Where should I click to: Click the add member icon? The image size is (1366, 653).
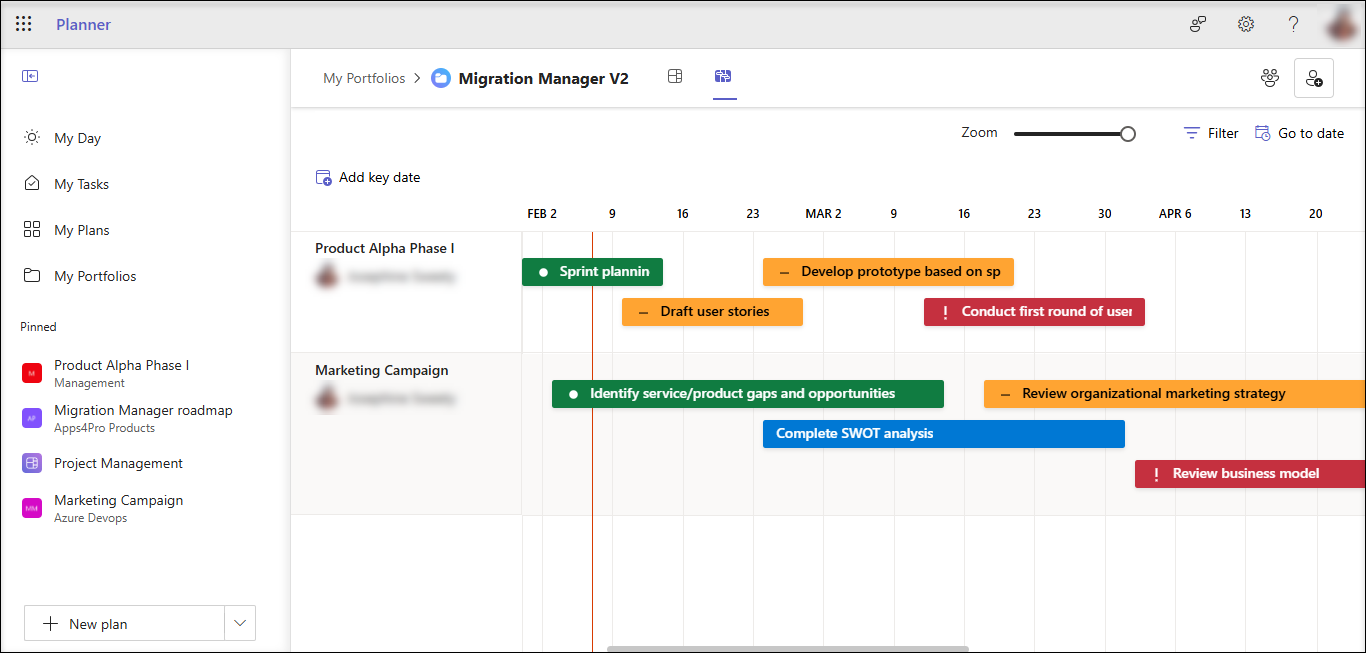tap(1313, 77)
